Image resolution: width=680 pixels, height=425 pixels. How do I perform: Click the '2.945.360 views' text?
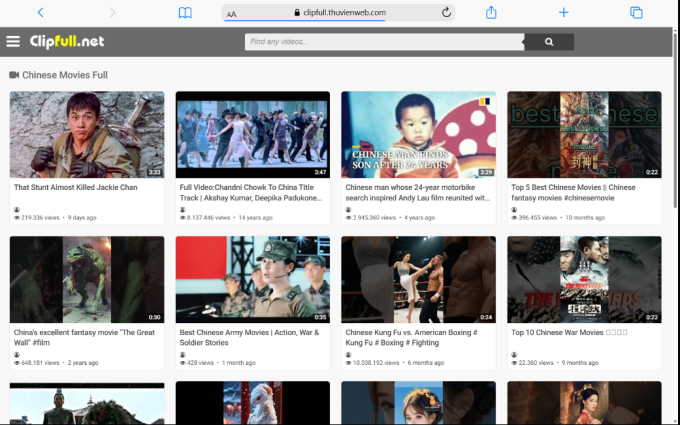(x=374, y=218)
